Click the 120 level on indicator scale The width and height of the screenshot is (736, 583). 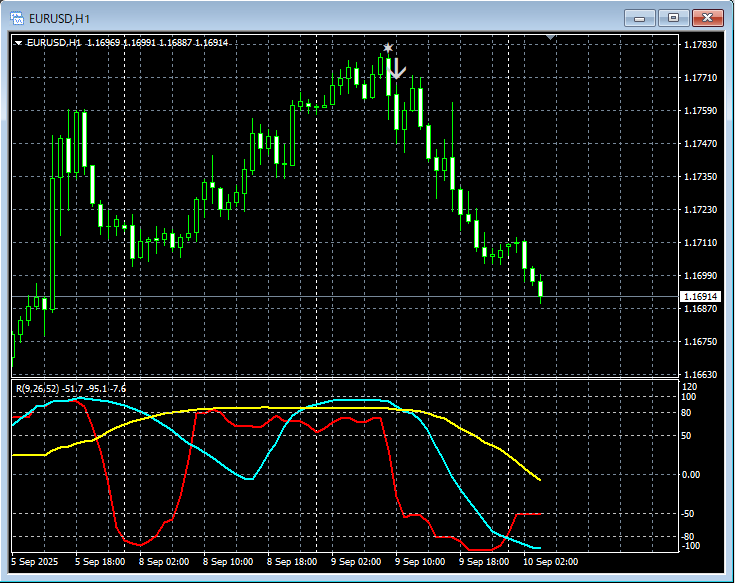click(x=688, y=386)
